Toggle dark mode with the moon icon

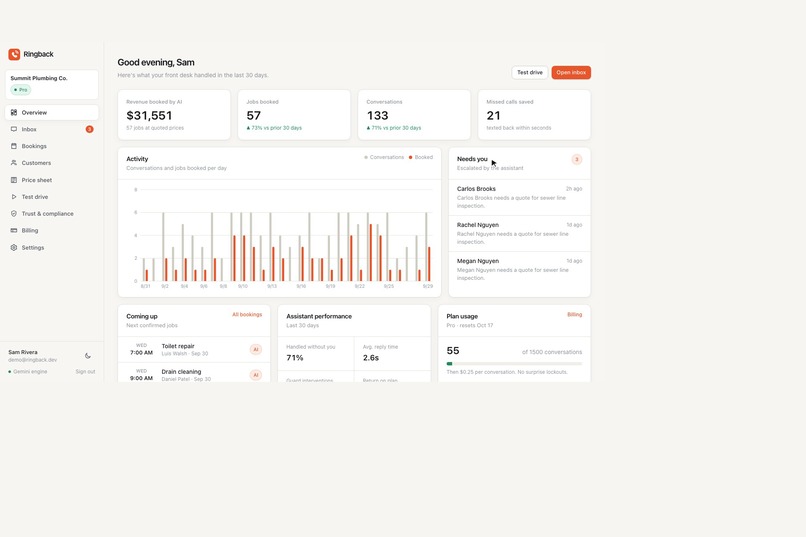point(88,356)
